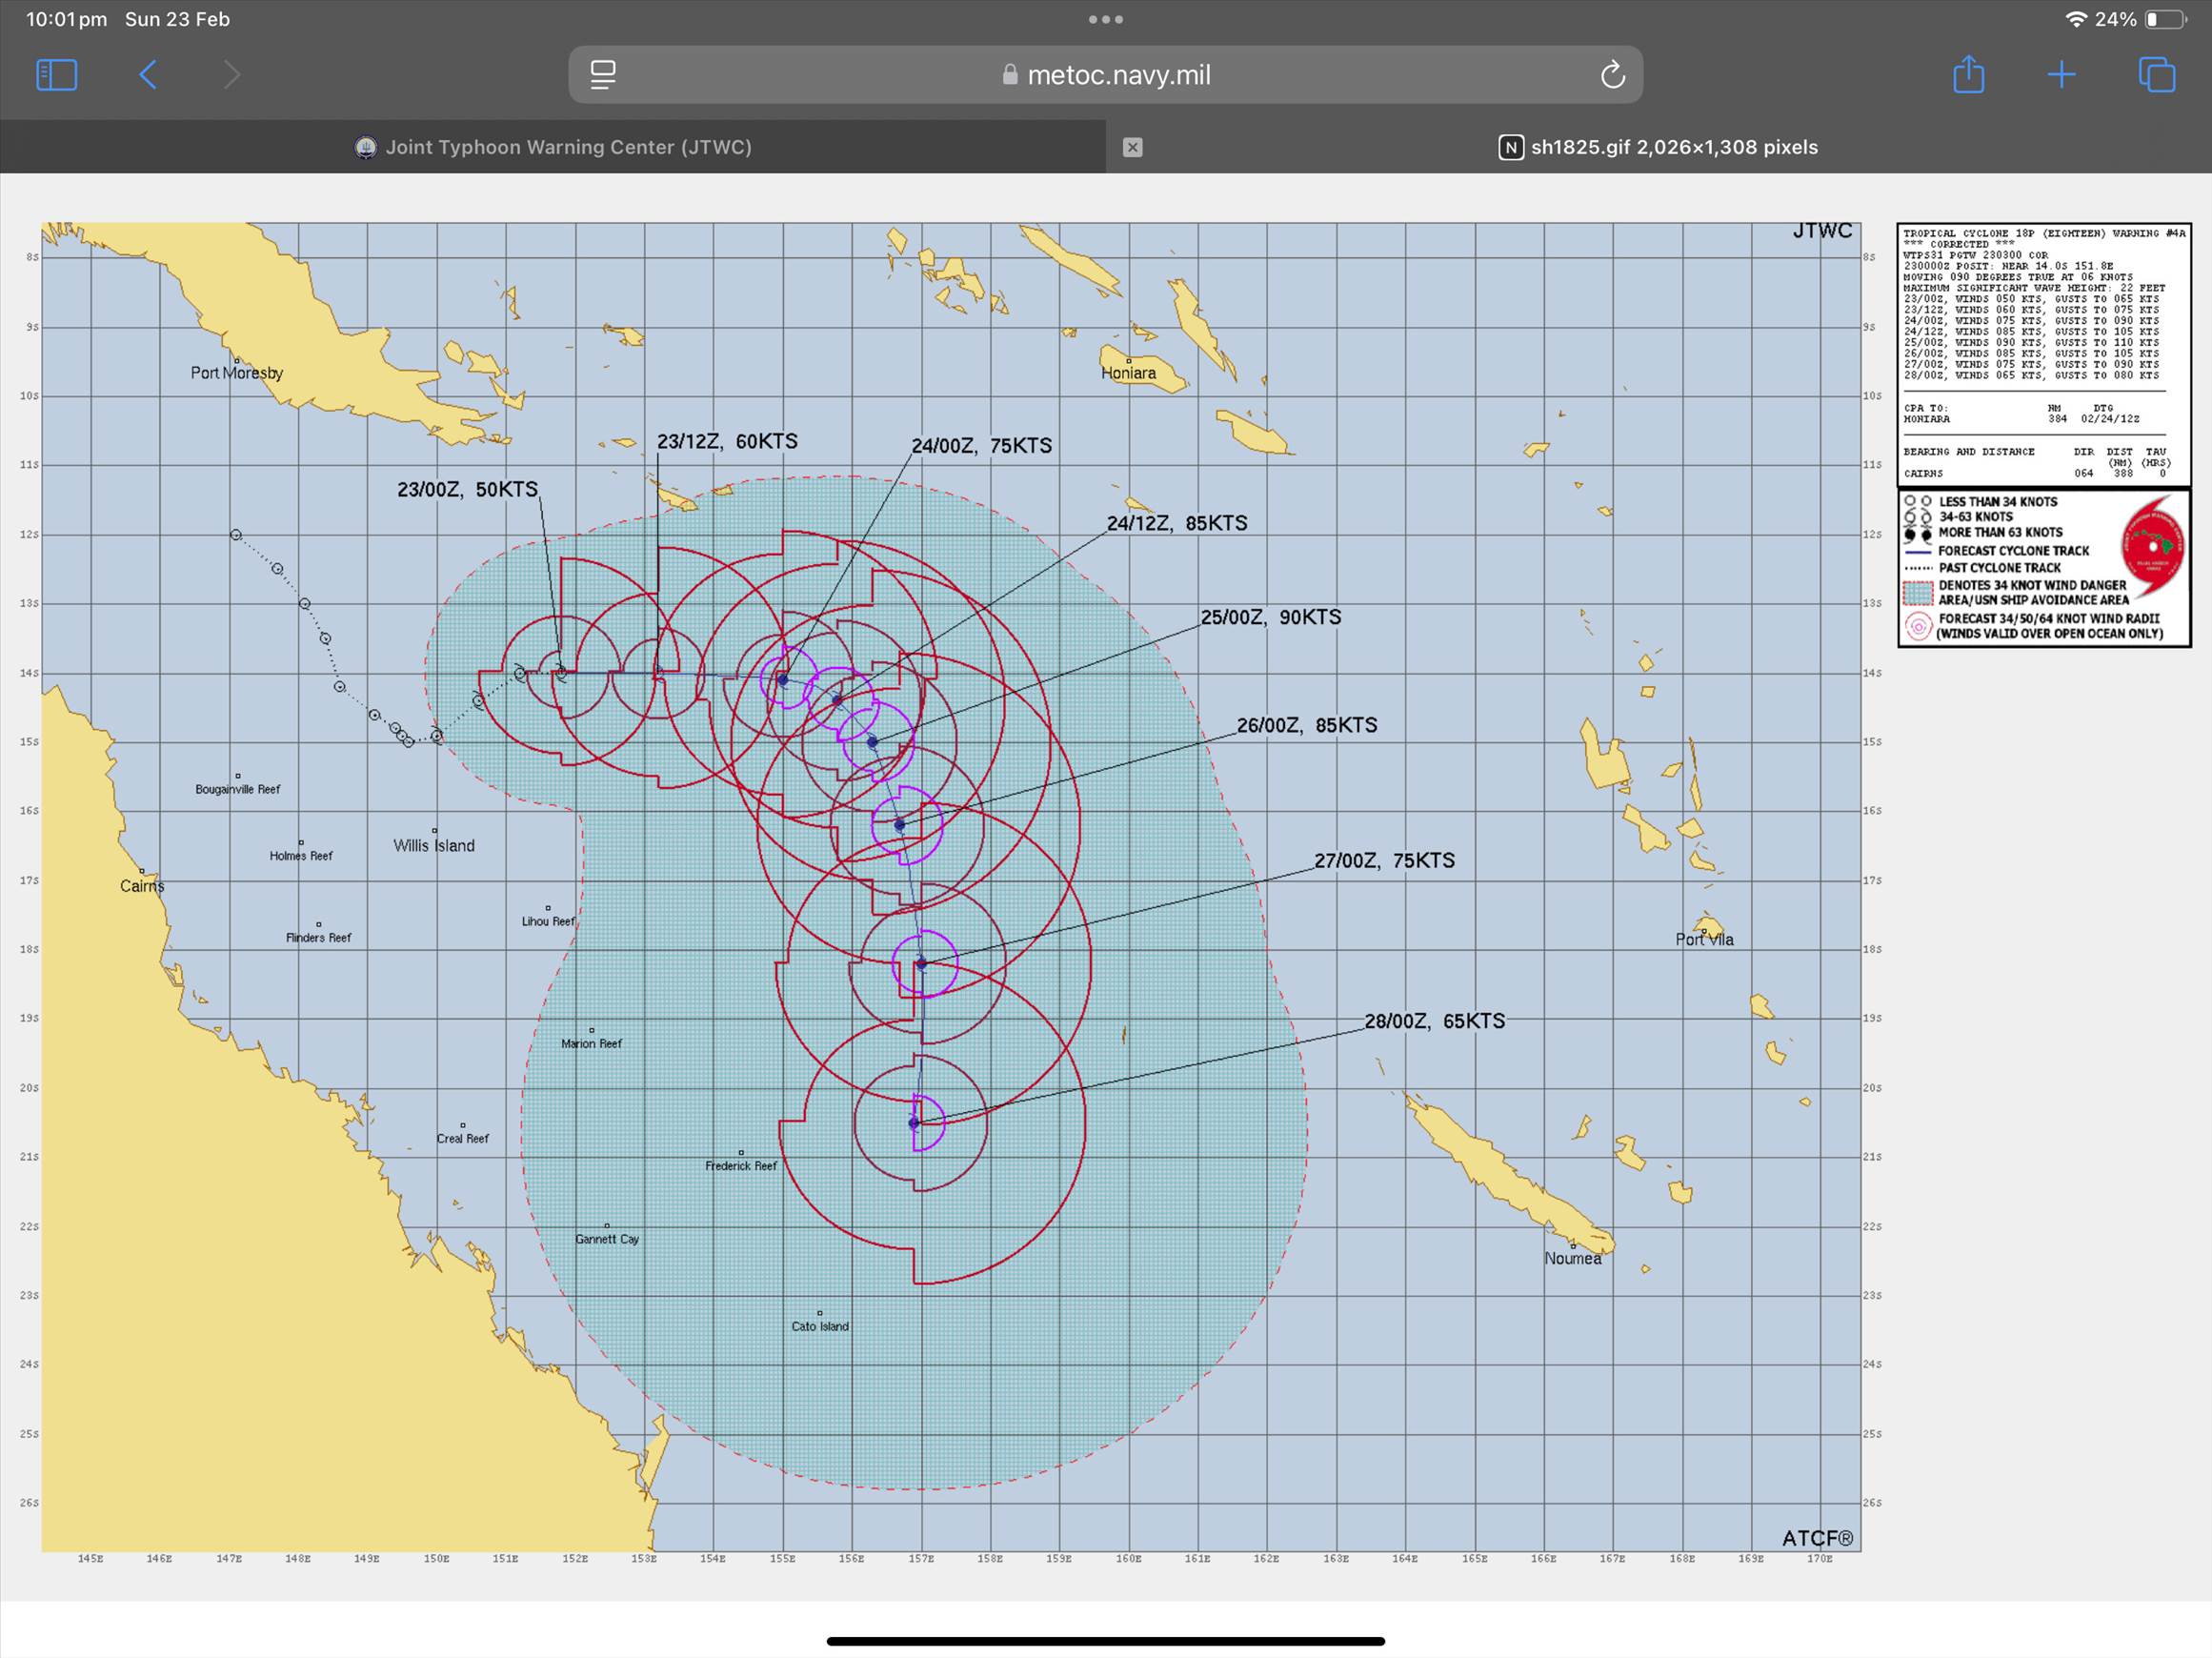
Task: Select the sh1825.gif tab
Action: (x=1658, y=147)
